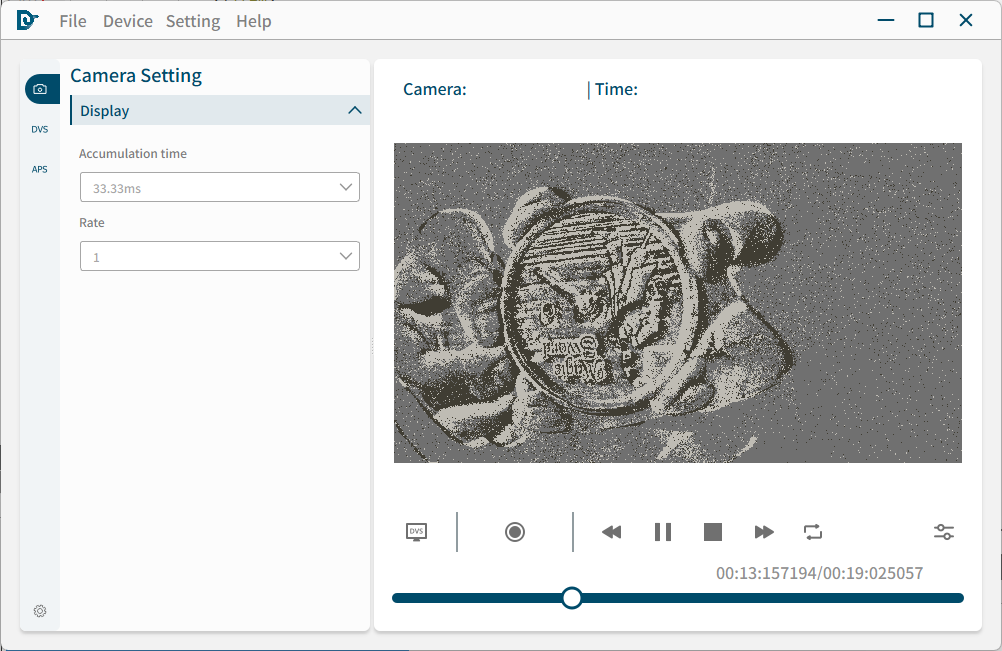Open the Device menu

point(128,21)
